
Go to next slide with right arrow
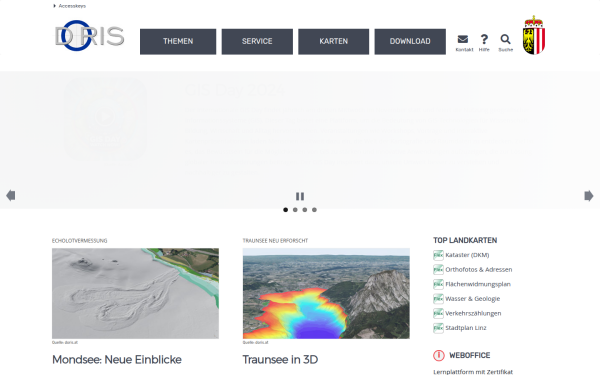coord(589,196)
